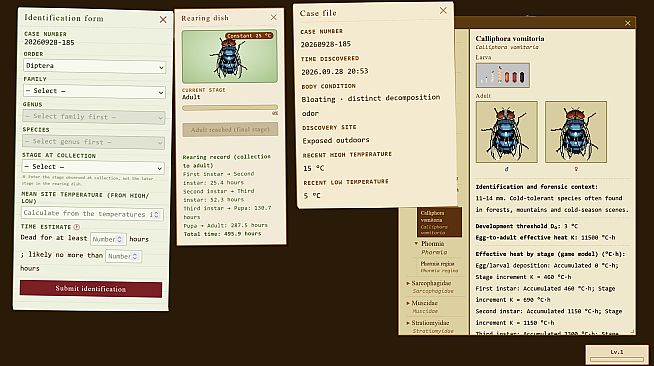Click the Submit identification button
The height and width of the screenshot is (366, 654).
click(x=91, y=289)
